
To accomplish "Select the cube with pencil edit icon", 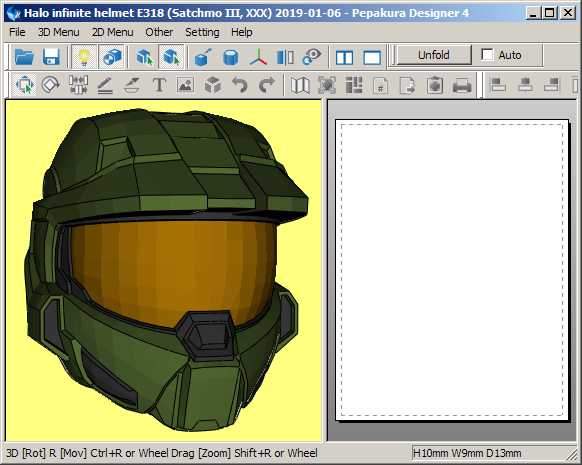I will pos(203,57).
